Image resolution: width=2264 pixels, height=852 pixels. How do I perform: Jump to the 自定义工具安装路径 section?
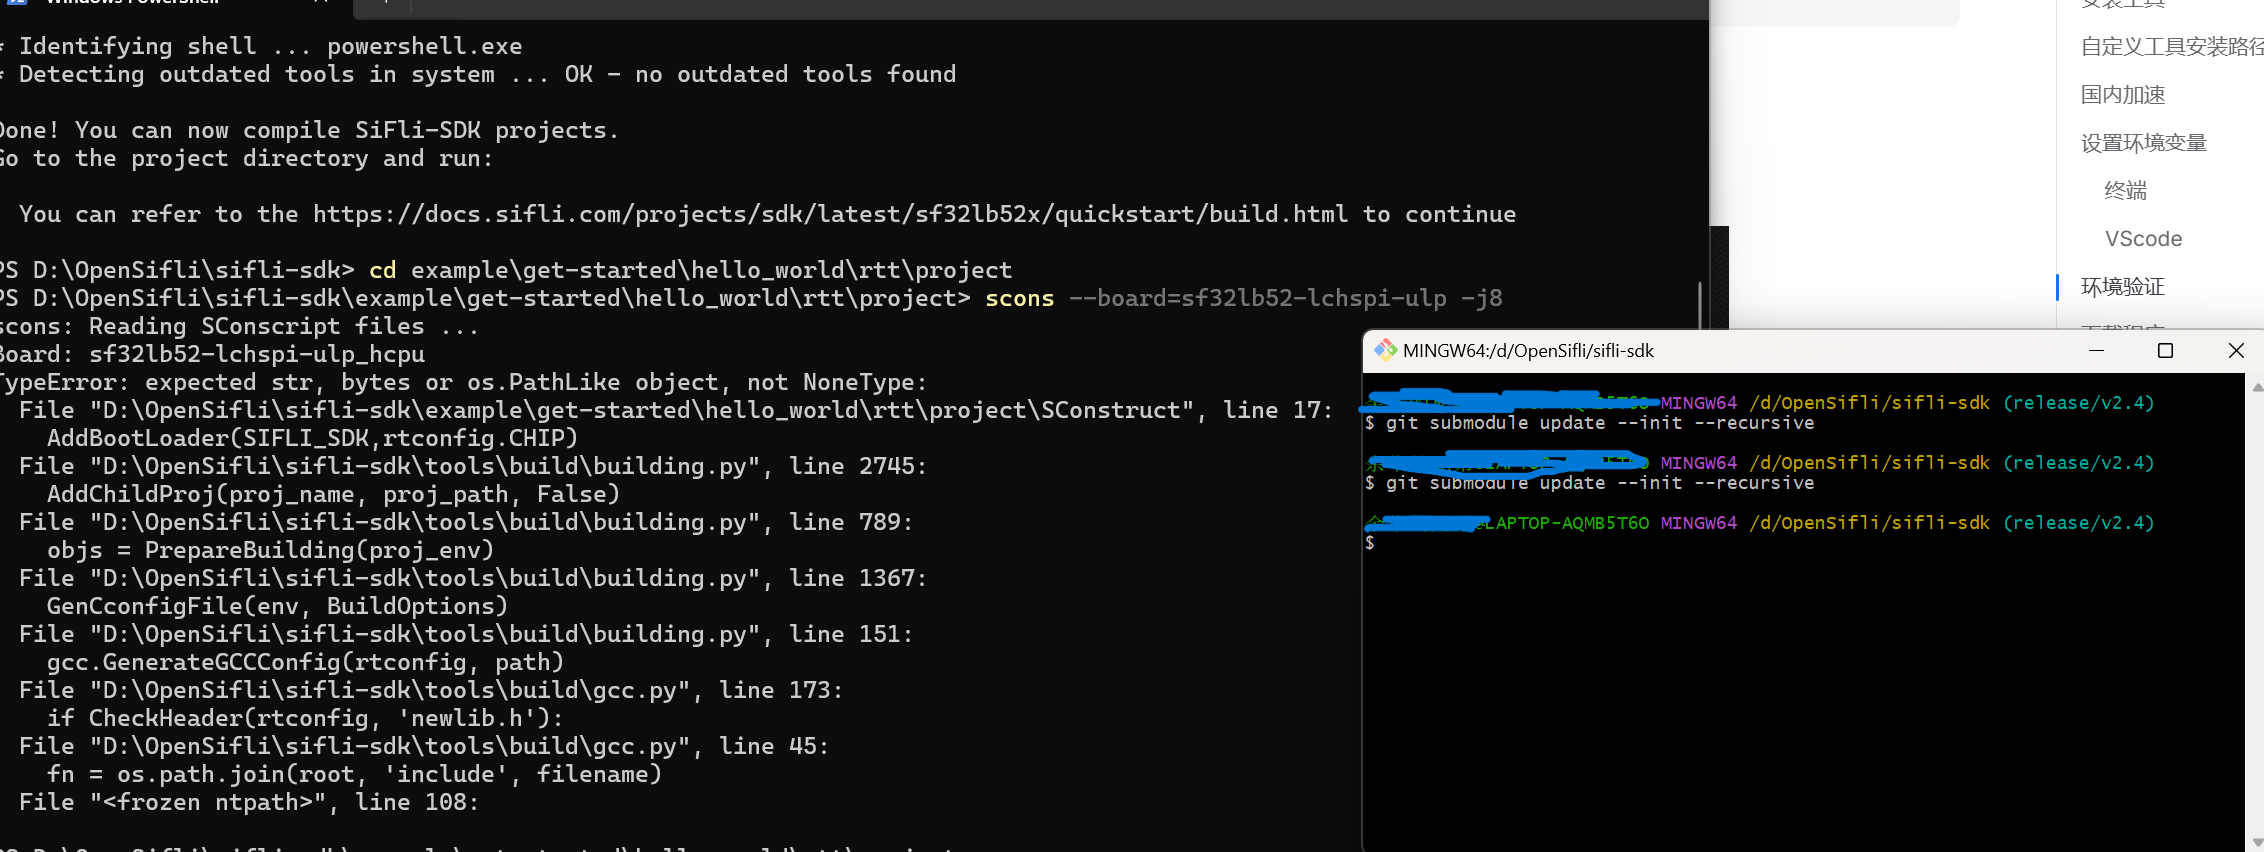pos(2170,46)
